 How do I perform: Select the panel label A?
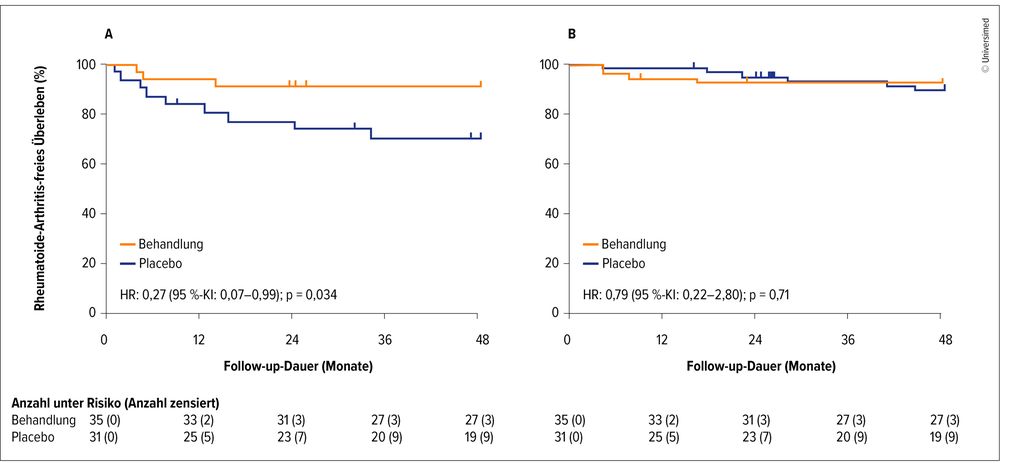pos(109,34)
